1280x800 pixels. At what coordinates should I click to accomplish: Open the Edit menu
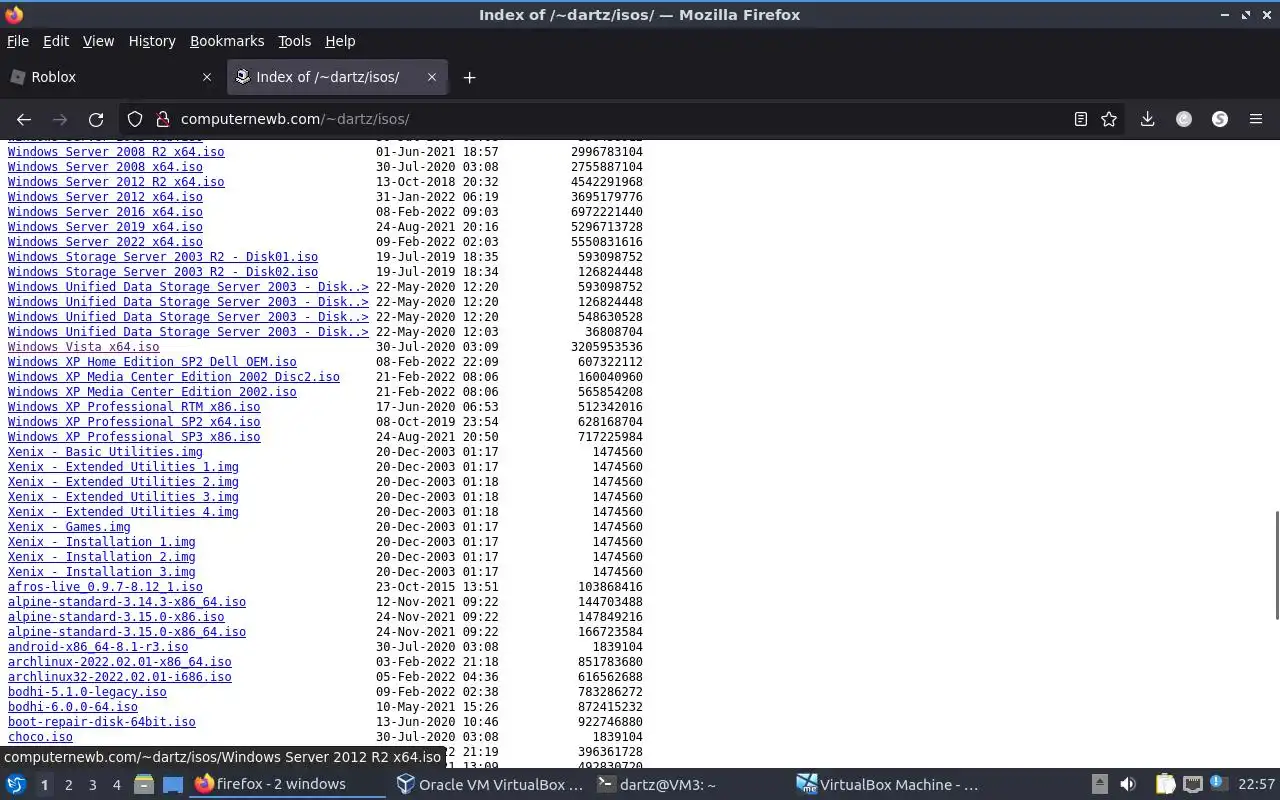[x=56, y=41]
